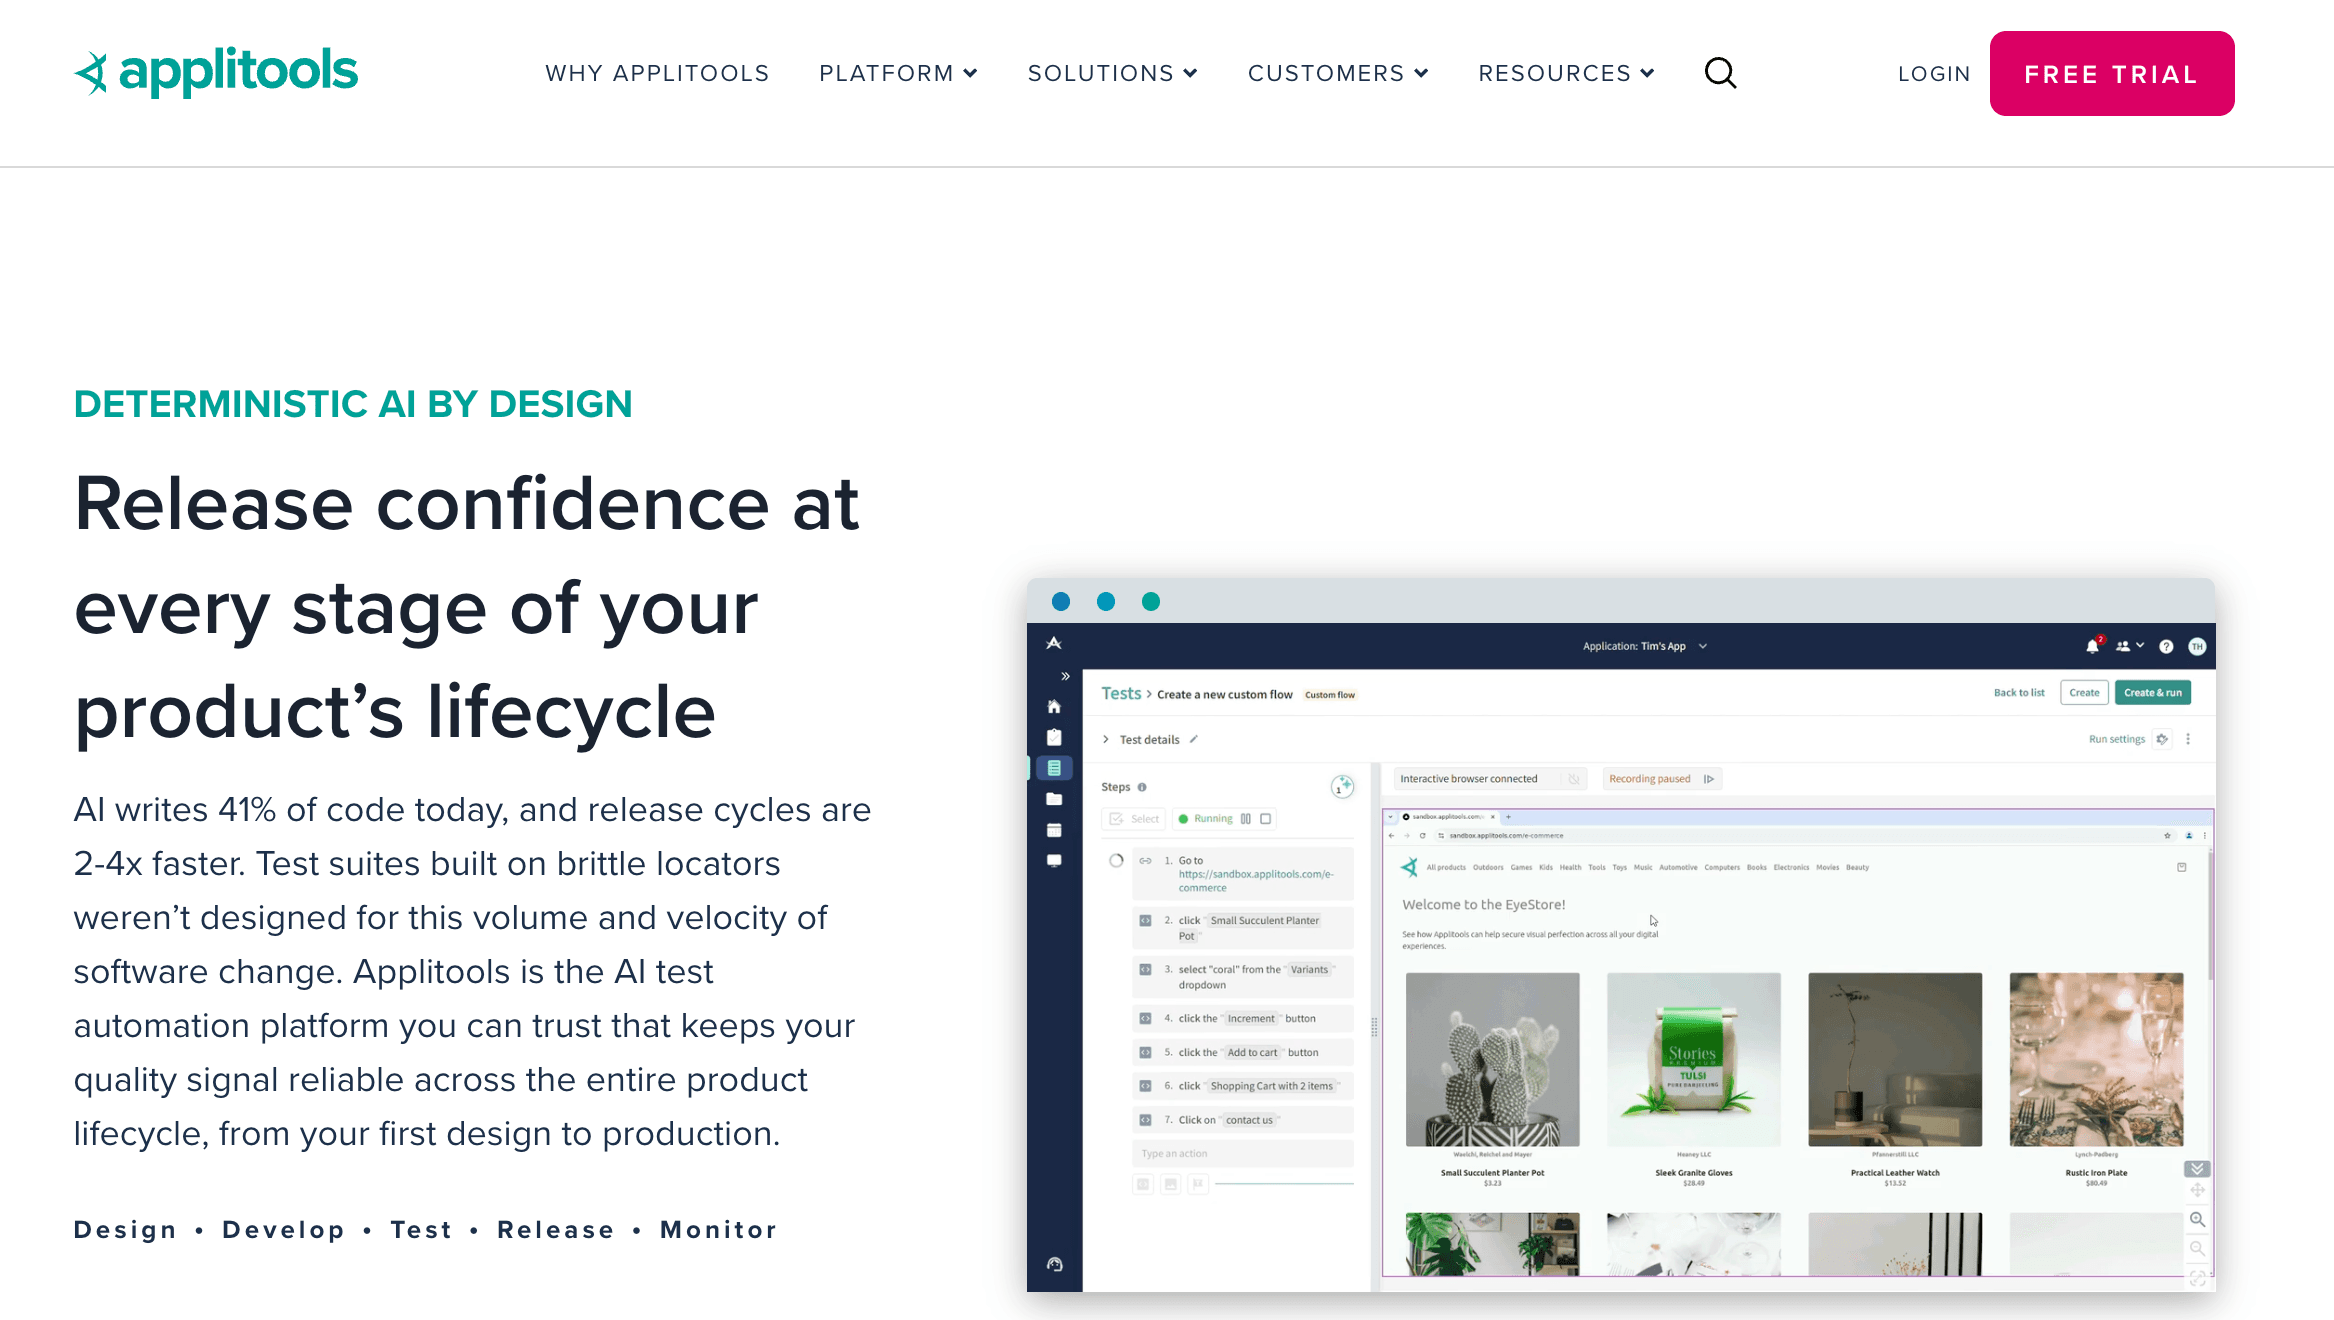Open the site search magnifier icon

[x=1720, y=73]
